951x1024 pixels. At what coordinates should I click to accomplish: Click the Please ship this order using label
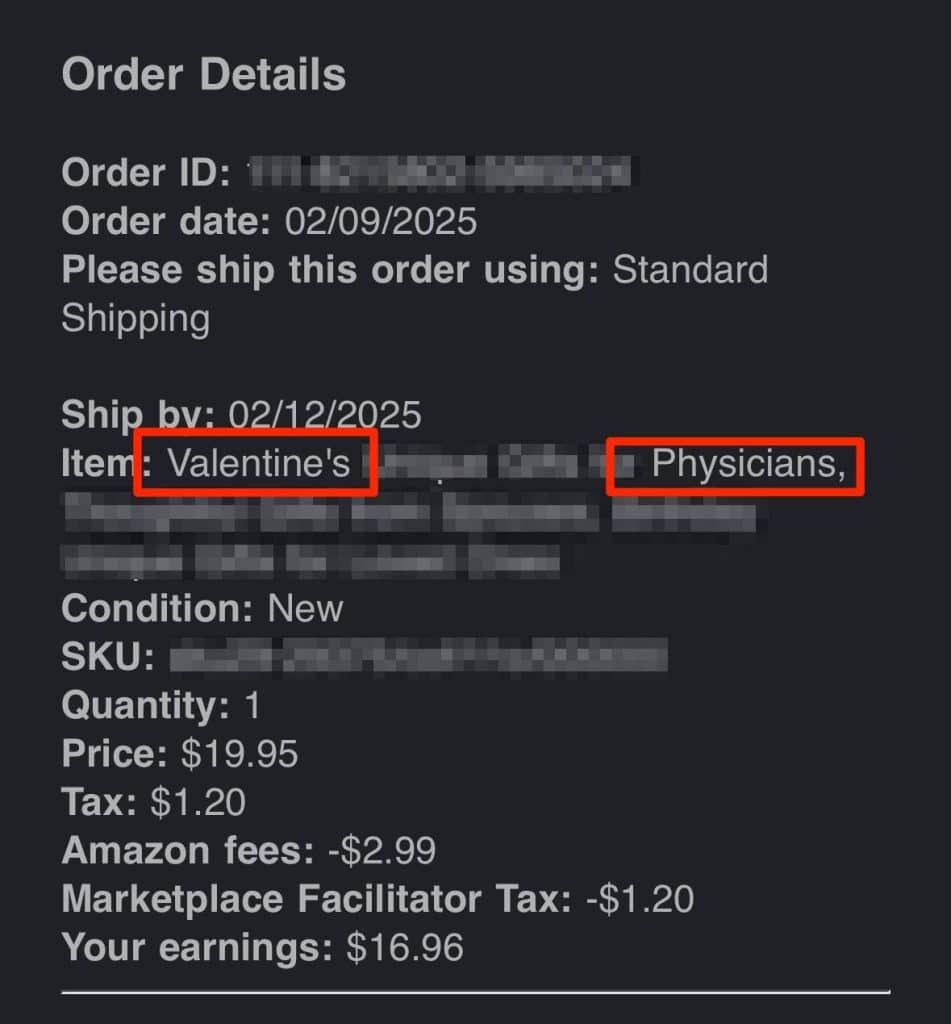[x=330, y=270]
